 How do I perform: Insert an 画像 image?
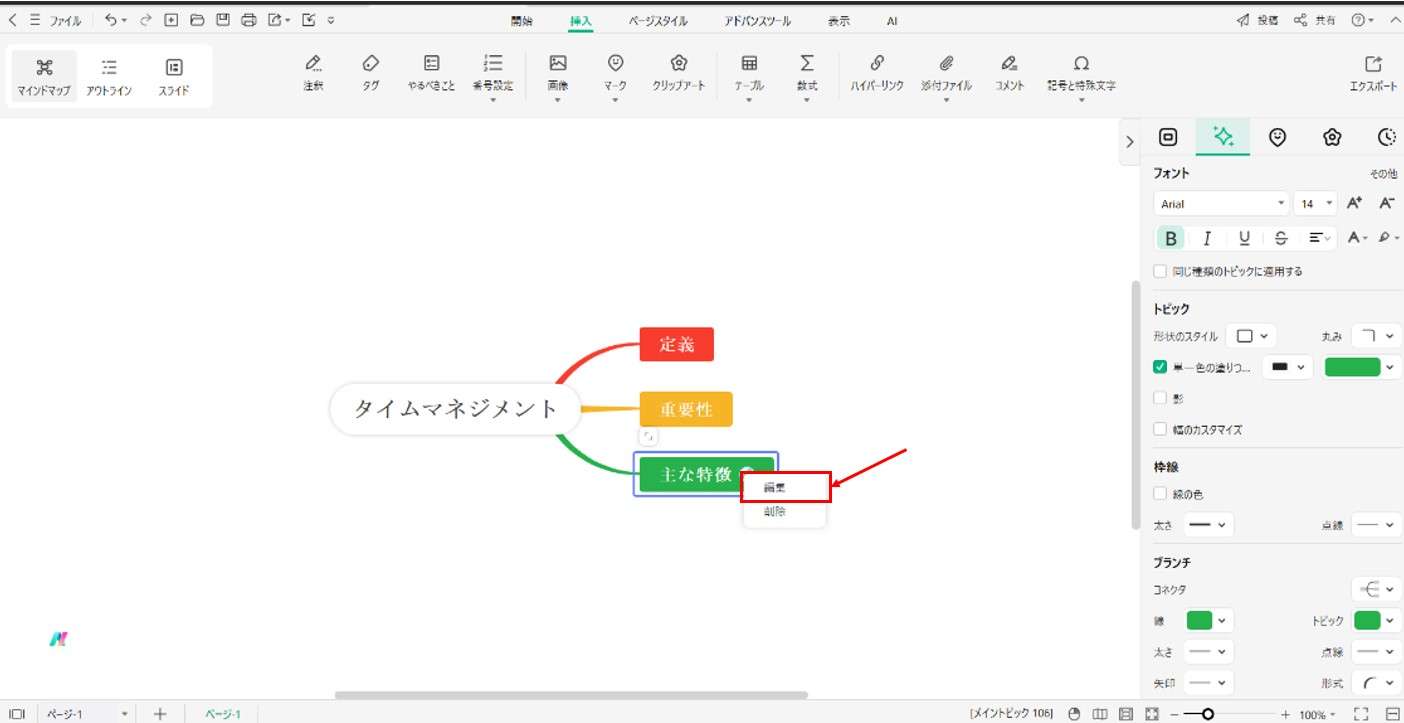[558, 76]
